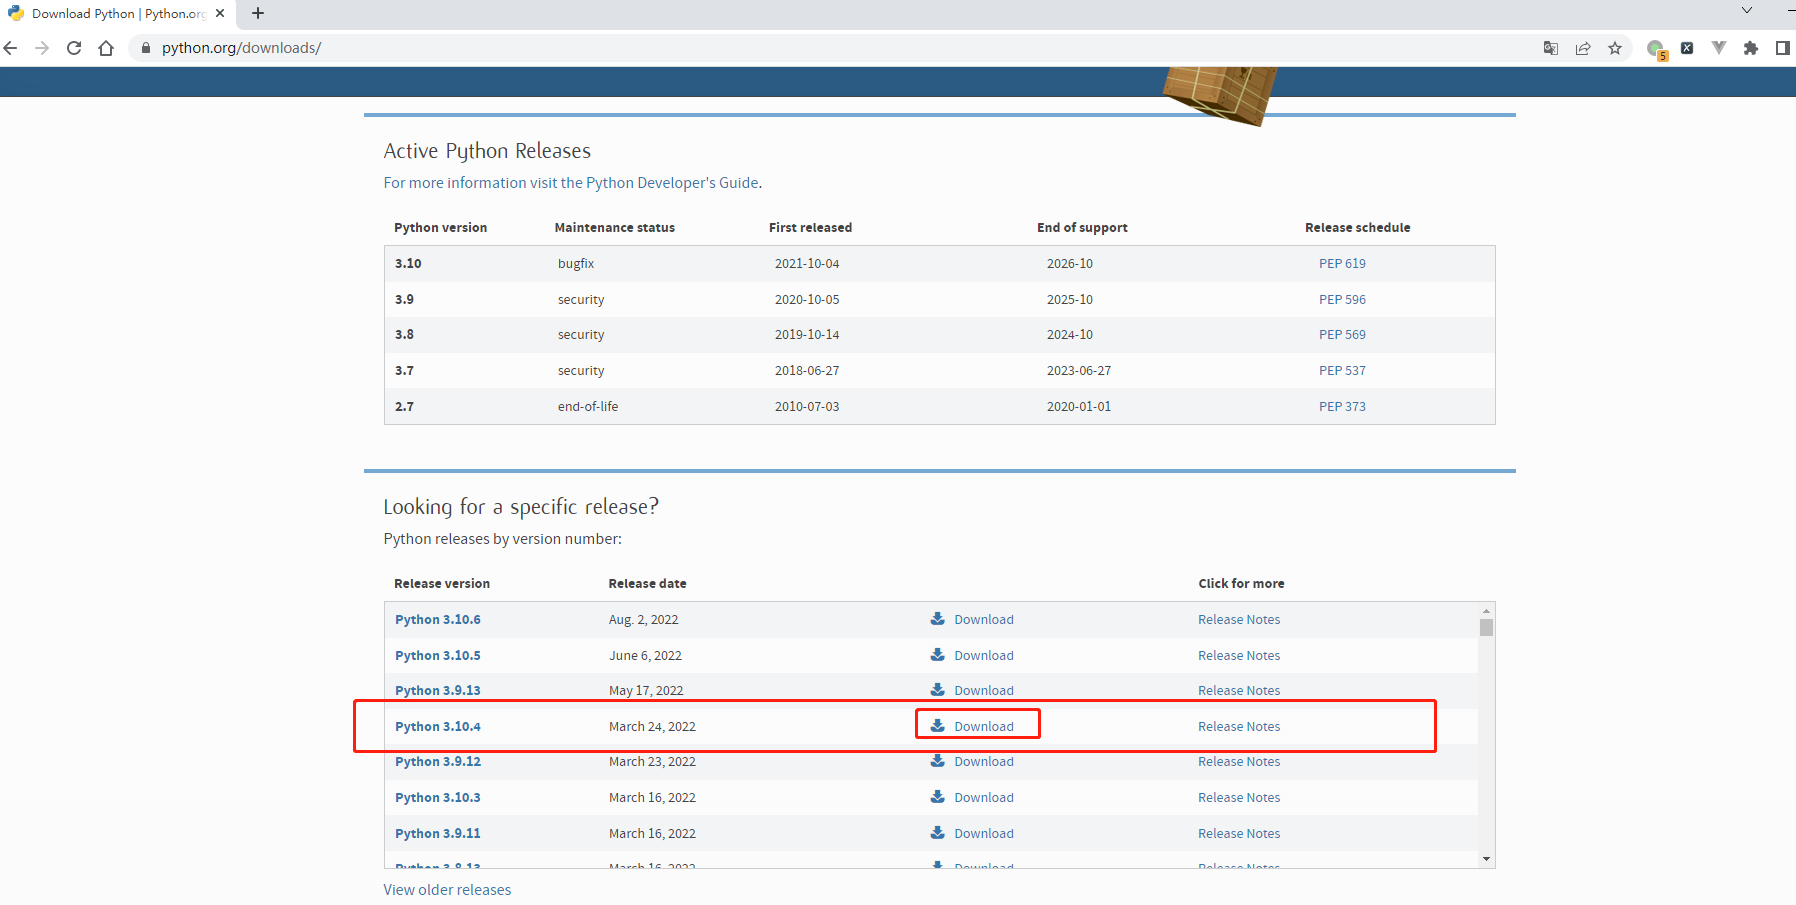
Task: Open the dark X extension icon
Action: pos(1687,48)
